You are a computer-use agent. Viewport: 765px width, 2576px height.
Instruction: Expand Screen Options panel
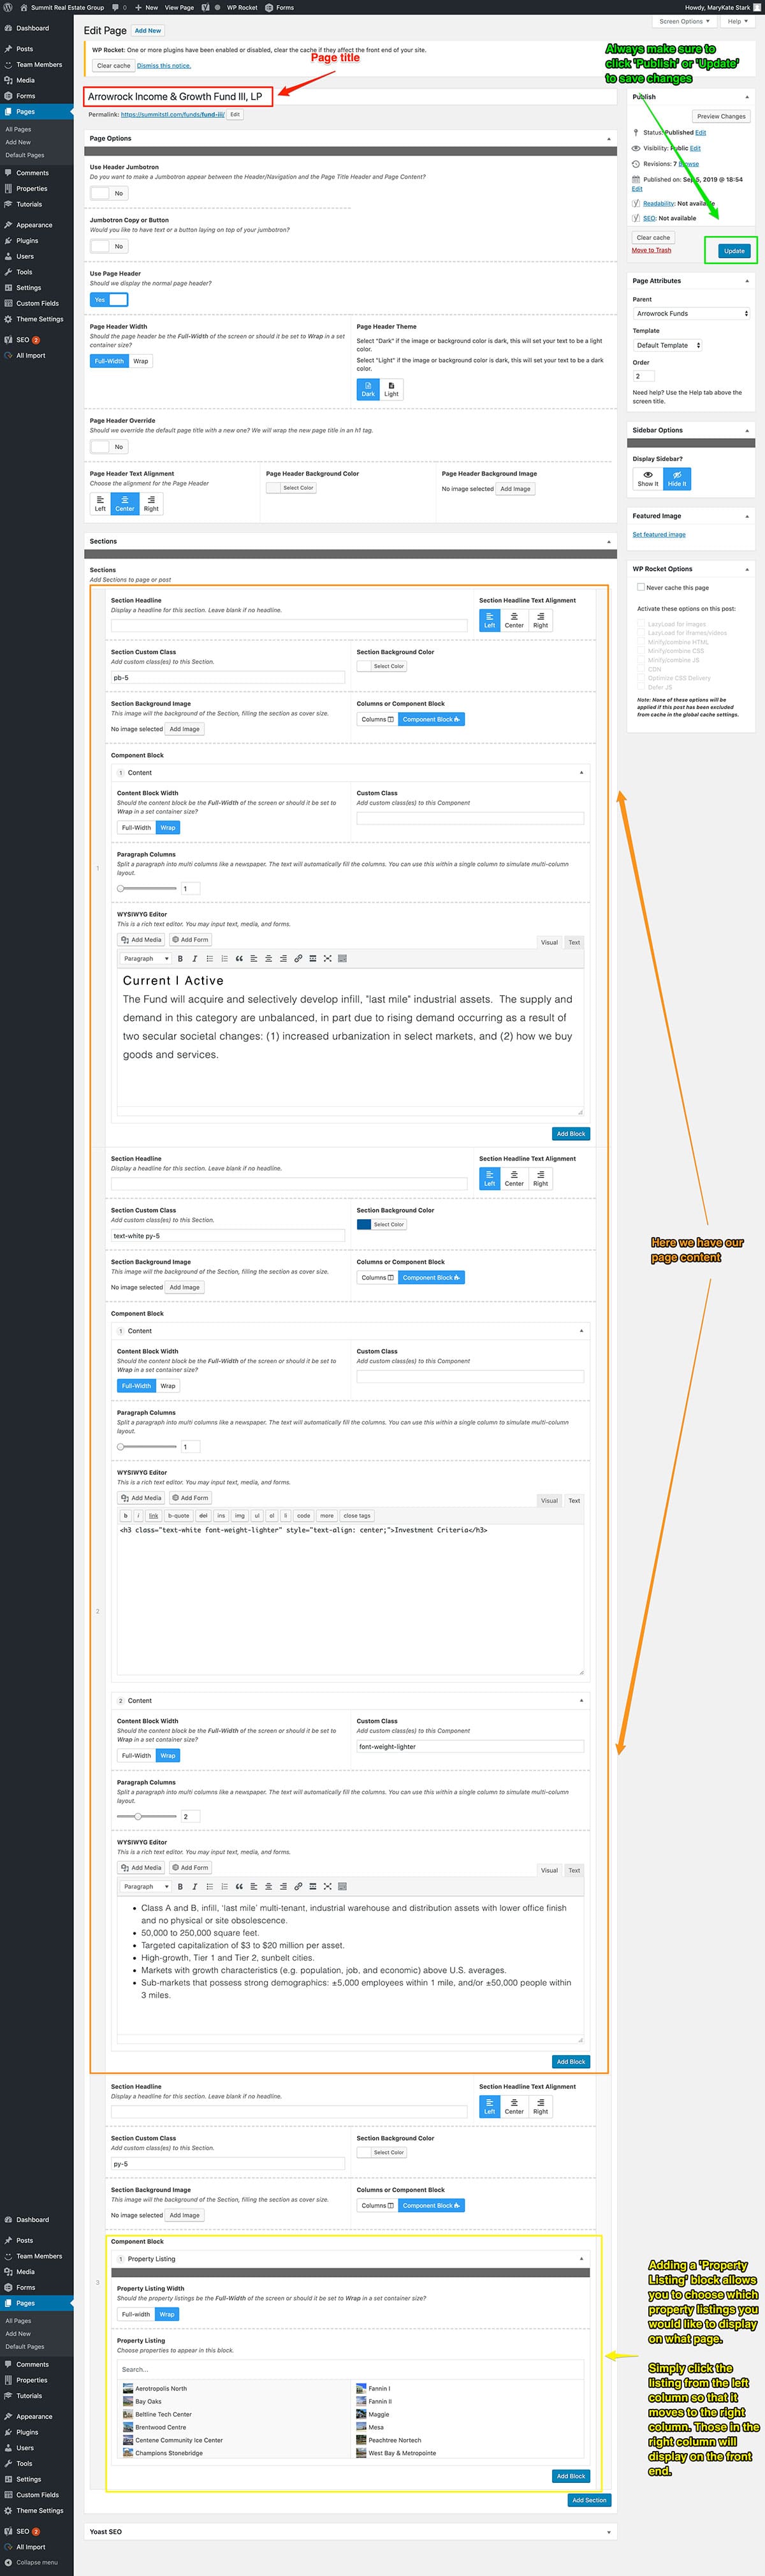pyautogui.click(x=684, y=21)
